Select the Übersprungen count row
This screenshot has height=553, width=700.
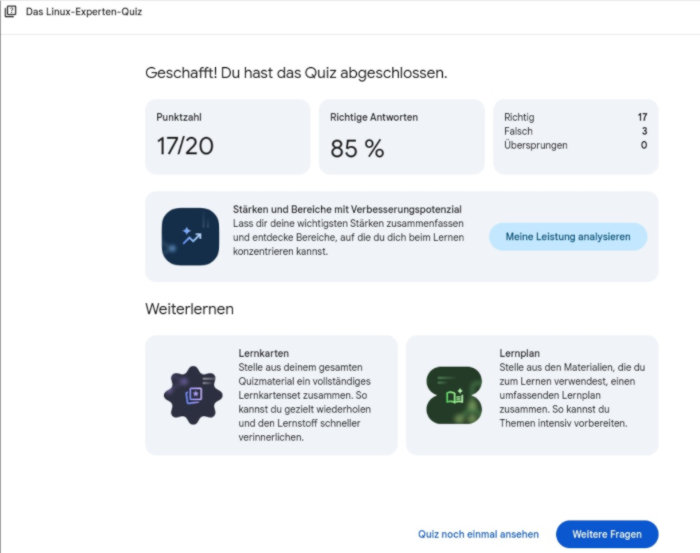click(x=575, y=145)
